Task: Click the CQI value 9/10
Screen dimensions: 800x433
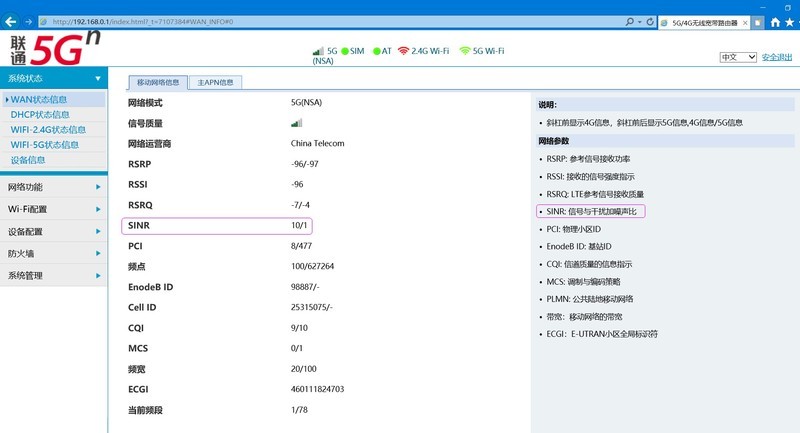Action: click(x=299, y=328)
